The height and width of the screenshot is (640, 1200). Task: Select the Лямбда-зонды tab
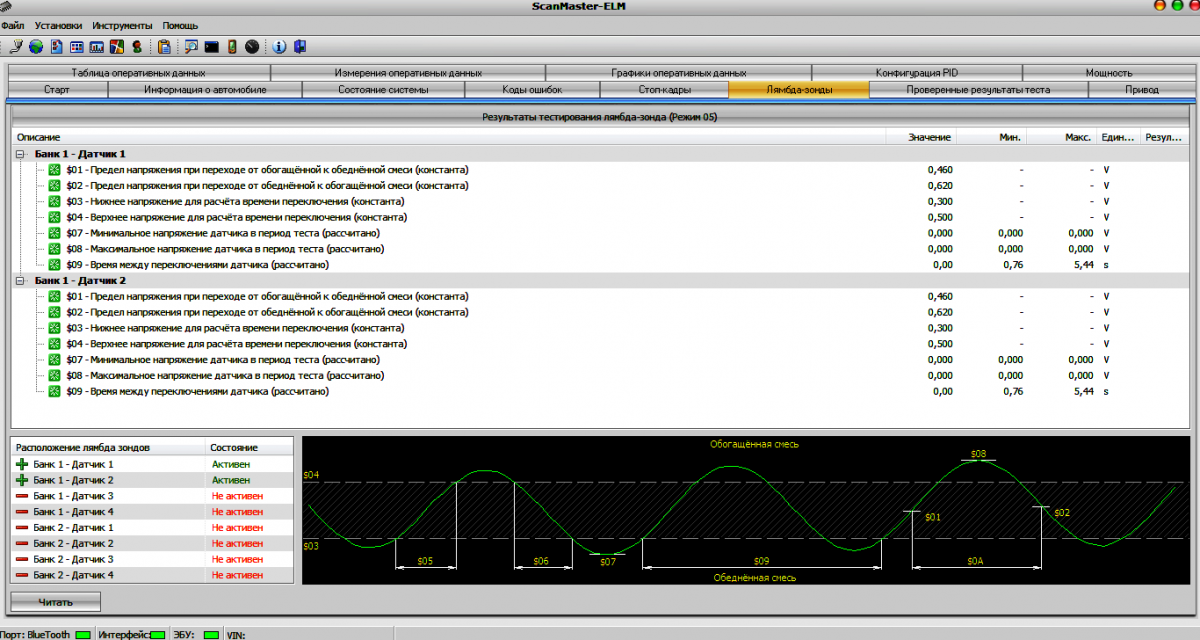click(x=799, y=90)
